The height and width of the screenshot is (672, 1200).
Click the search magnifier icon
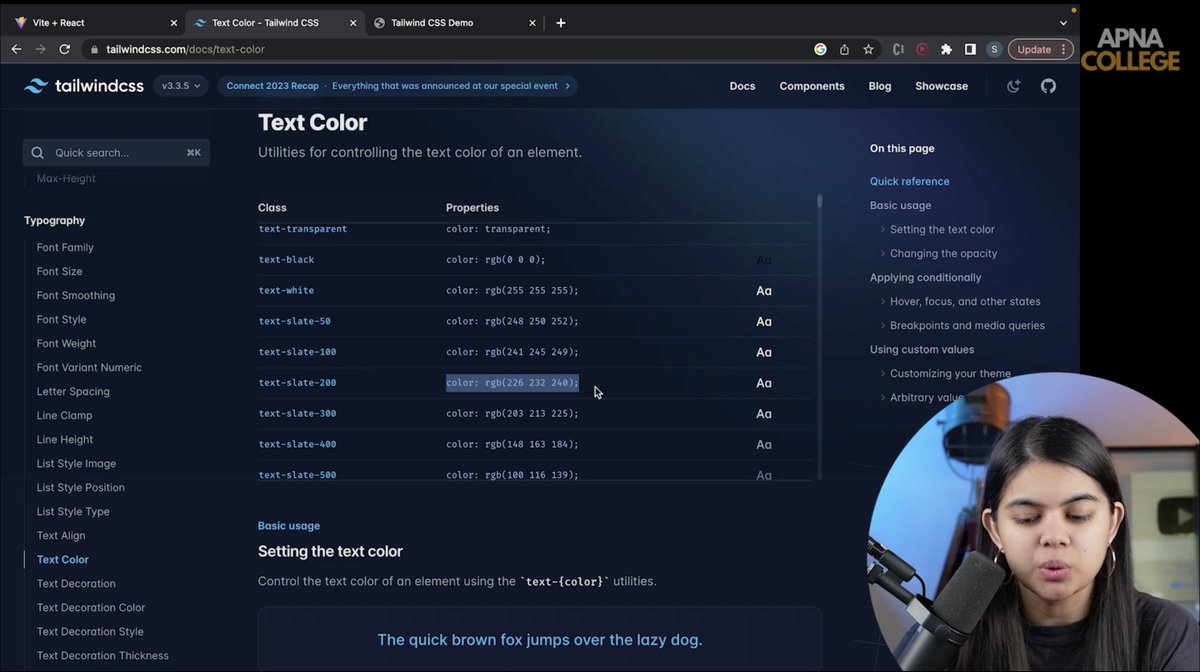[38, 153]
